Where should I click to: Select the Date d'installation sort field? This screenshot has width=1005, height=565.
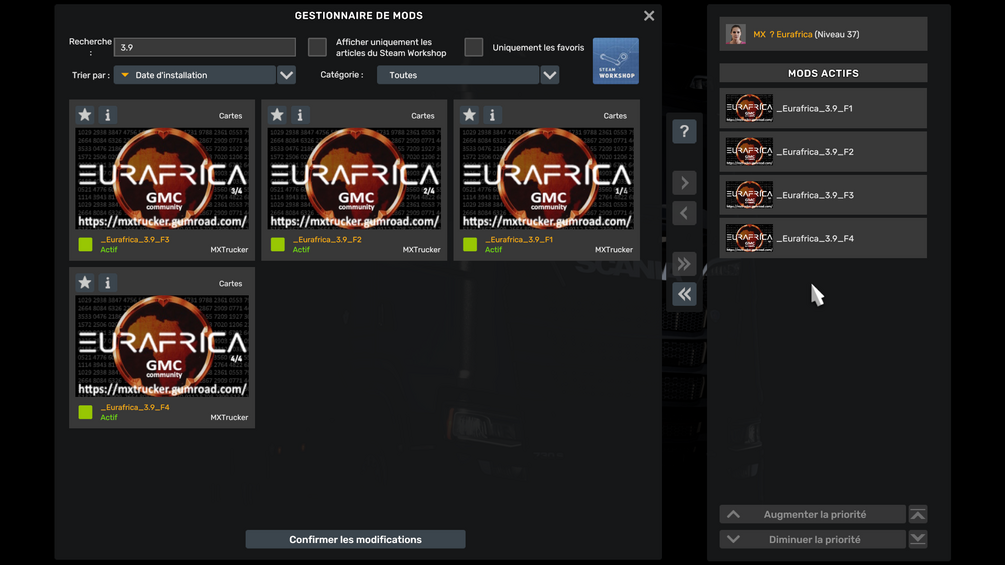point(194,75)
